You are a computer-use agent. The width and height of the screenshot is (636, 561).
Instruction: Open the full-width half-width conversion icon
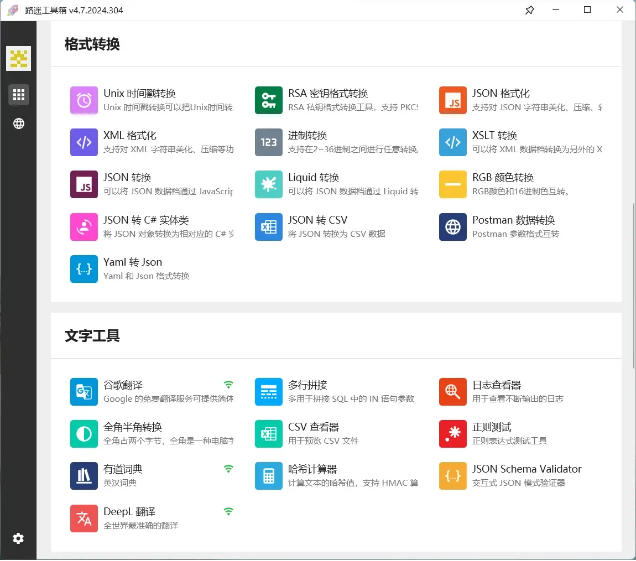tap(84, 434)
